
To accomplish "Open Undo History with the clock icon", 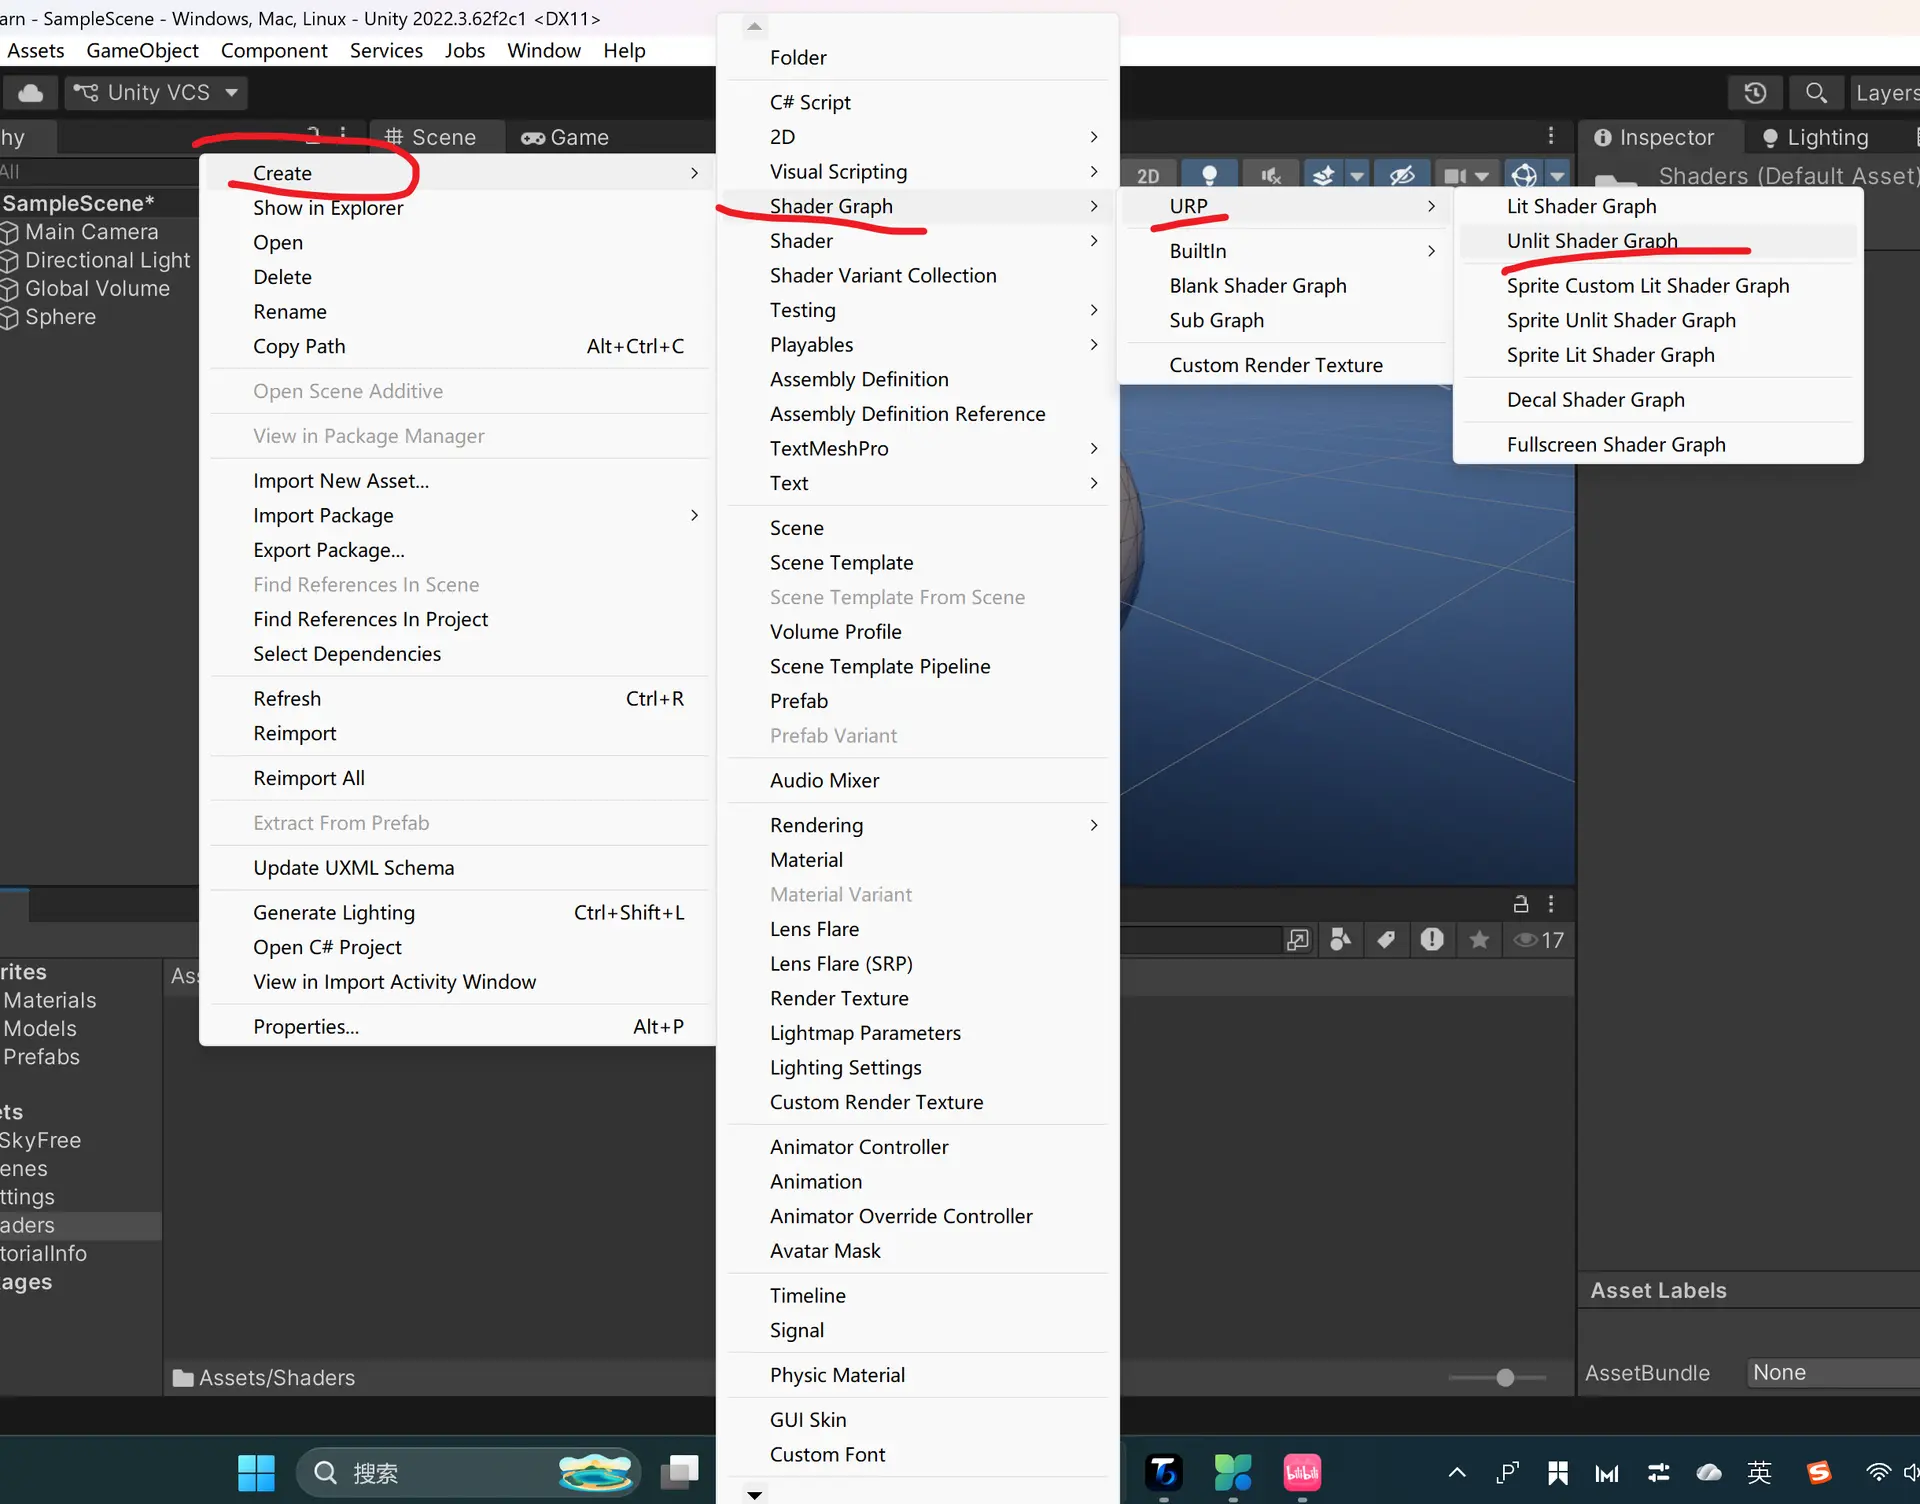I will [x=1755, y=93].
